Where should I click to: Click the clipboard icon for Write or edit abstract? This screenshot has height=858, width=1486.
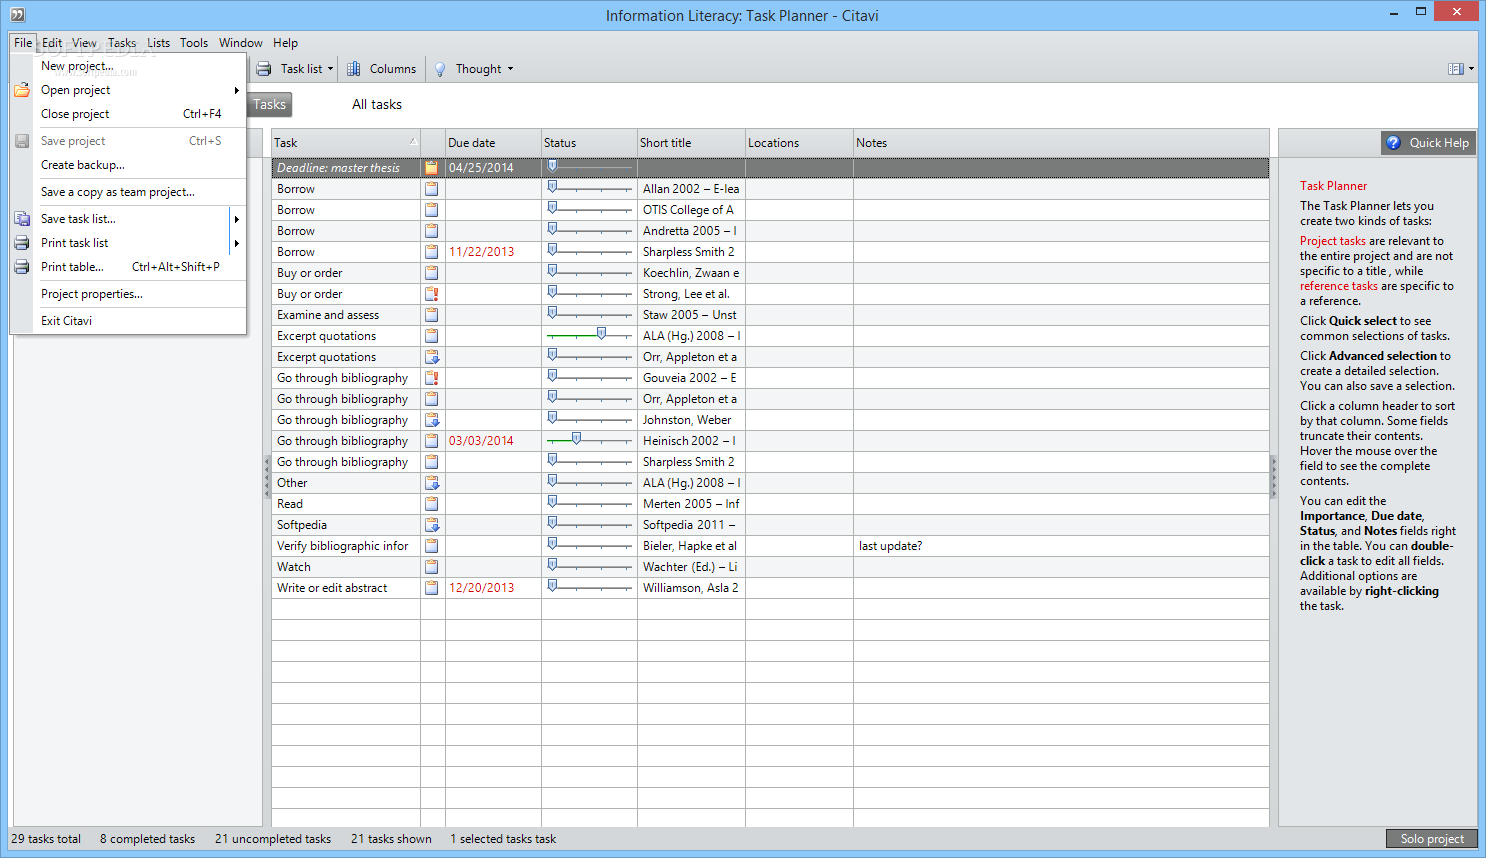pos(431,588)
